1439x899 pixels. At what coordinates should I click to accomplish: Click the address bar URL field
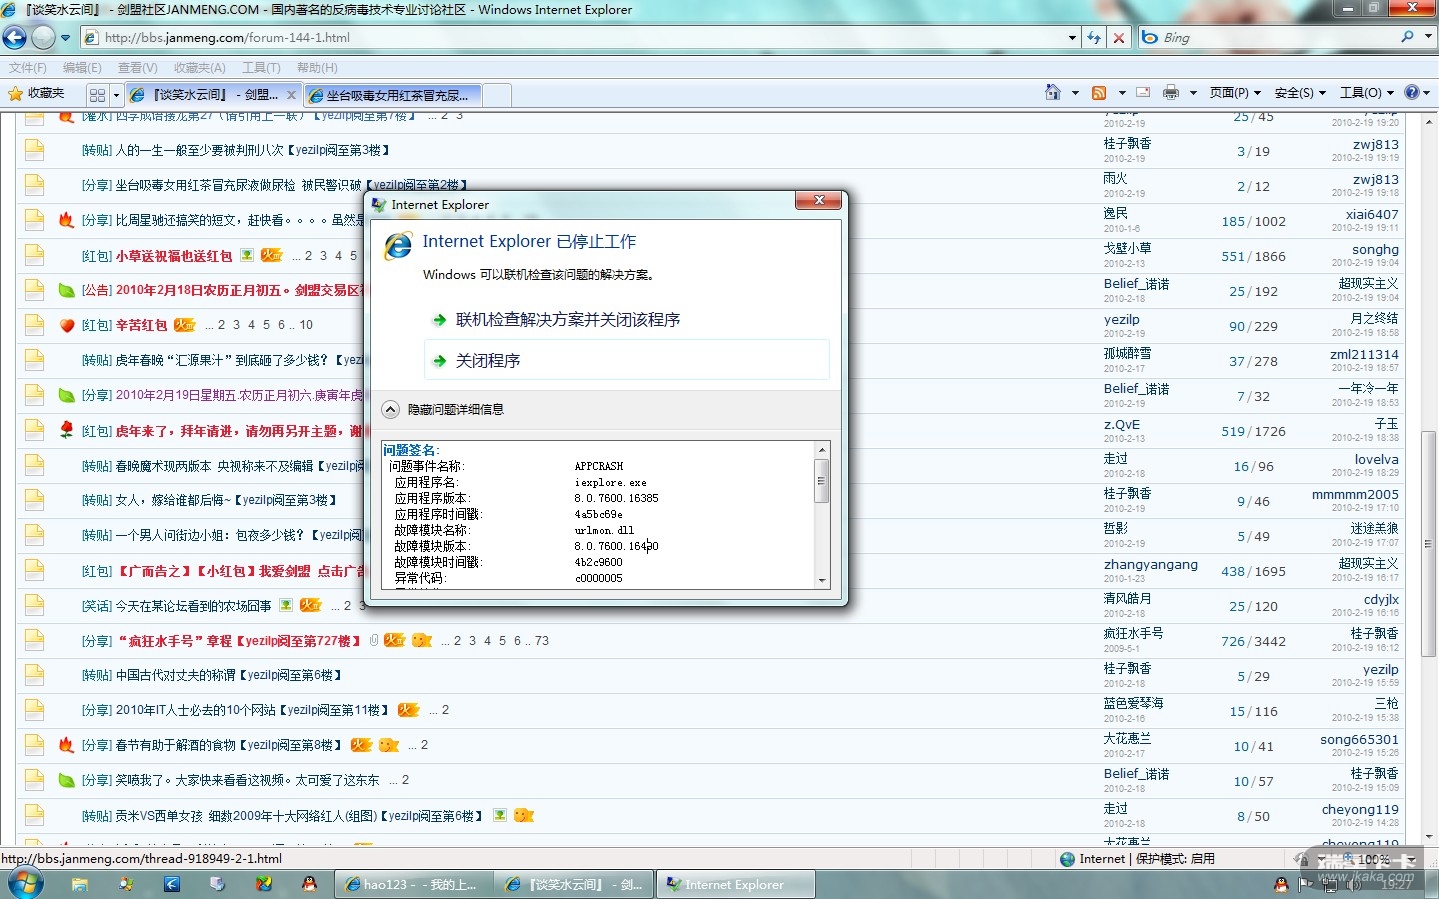pyautogui.click(x=573, y=38)
